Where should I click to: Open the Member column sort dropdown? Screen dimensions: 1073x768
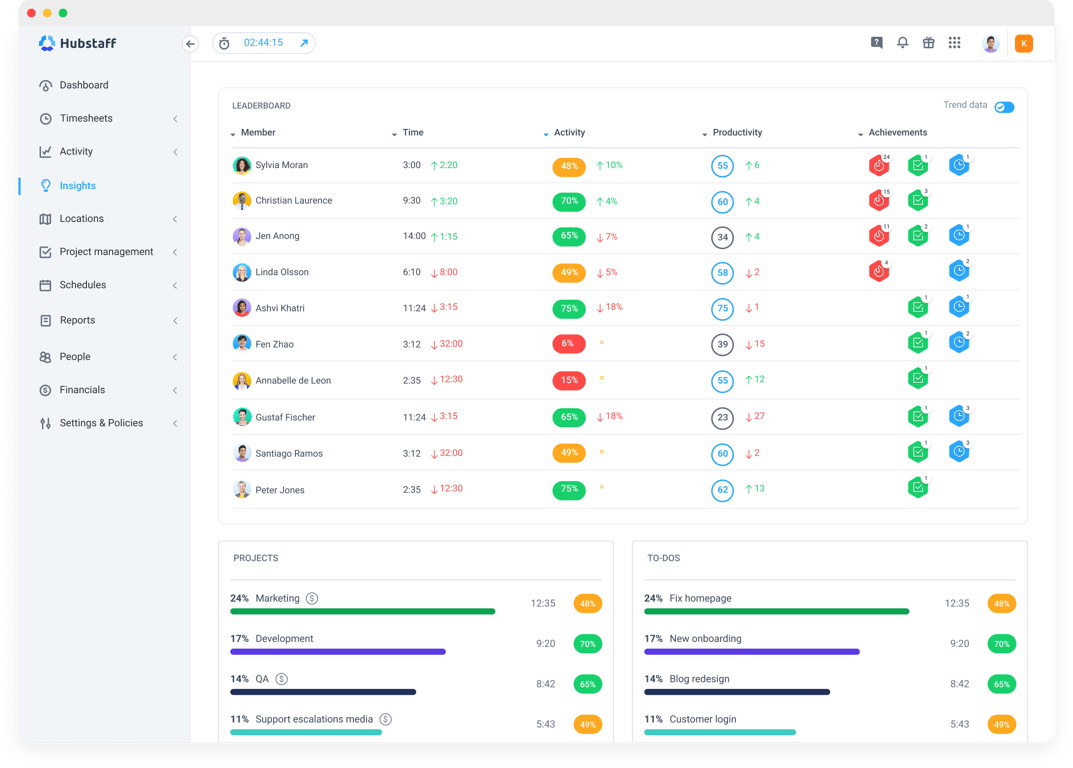(232, 132)
